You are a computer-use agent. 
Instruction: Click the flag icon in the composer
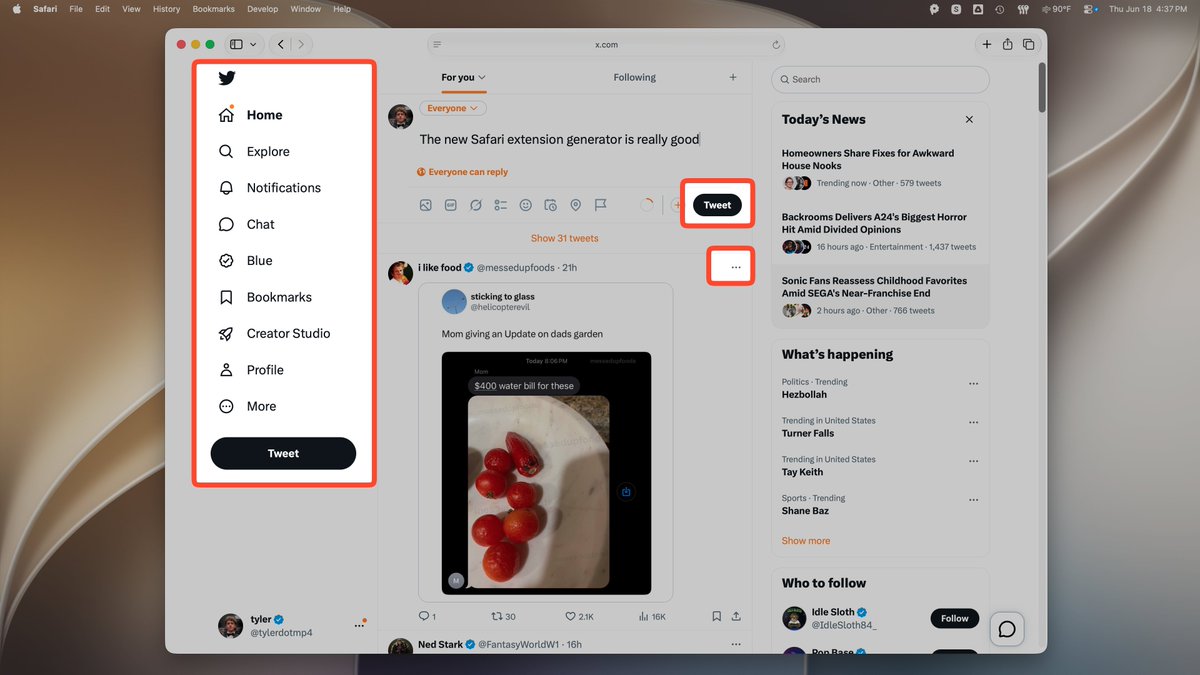600,205
